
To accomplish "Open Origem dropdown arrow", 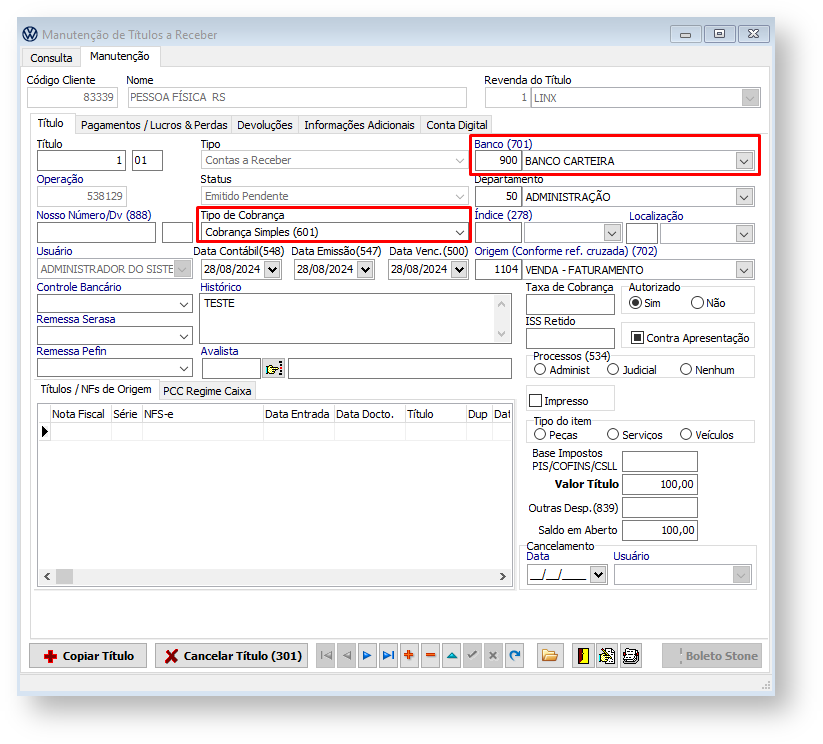I will click(x=744, y=270).
